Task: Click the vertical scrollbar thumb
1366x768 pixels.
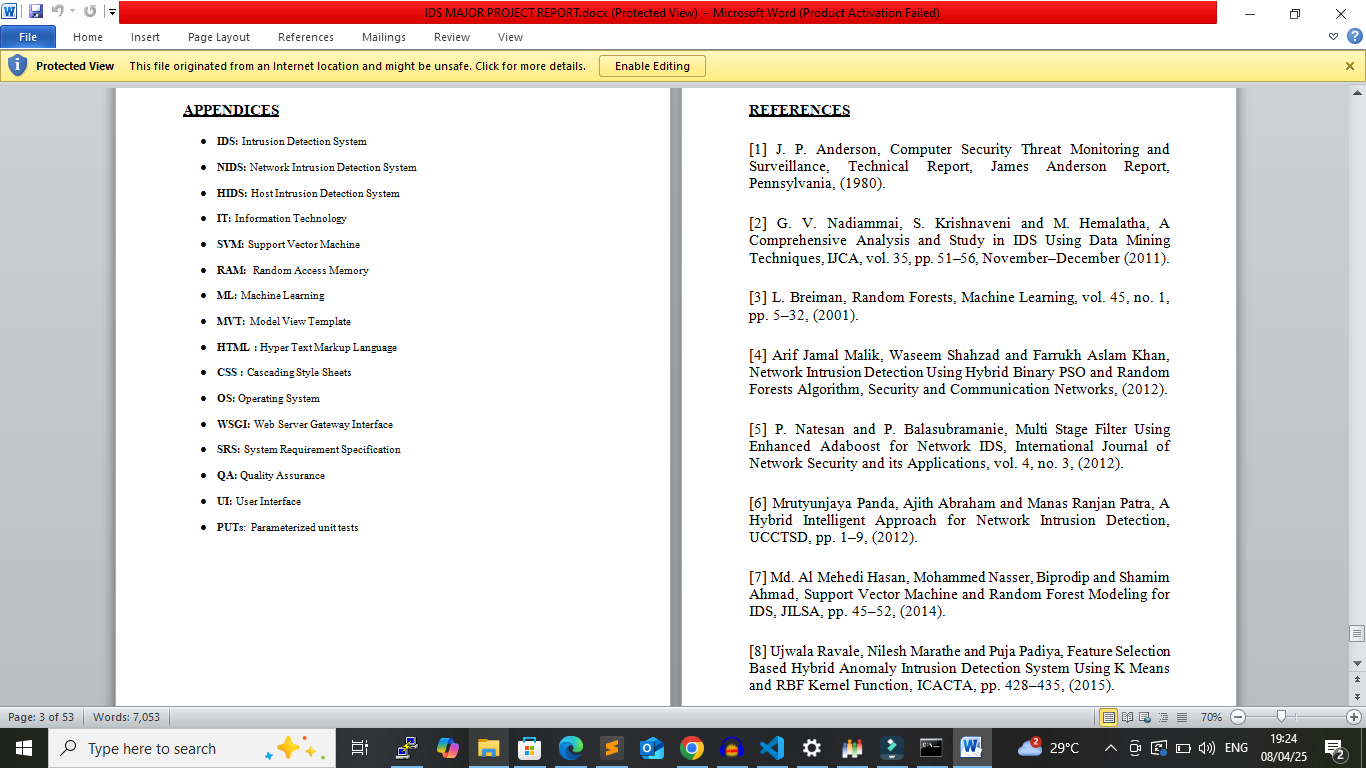Action: 1357,634
